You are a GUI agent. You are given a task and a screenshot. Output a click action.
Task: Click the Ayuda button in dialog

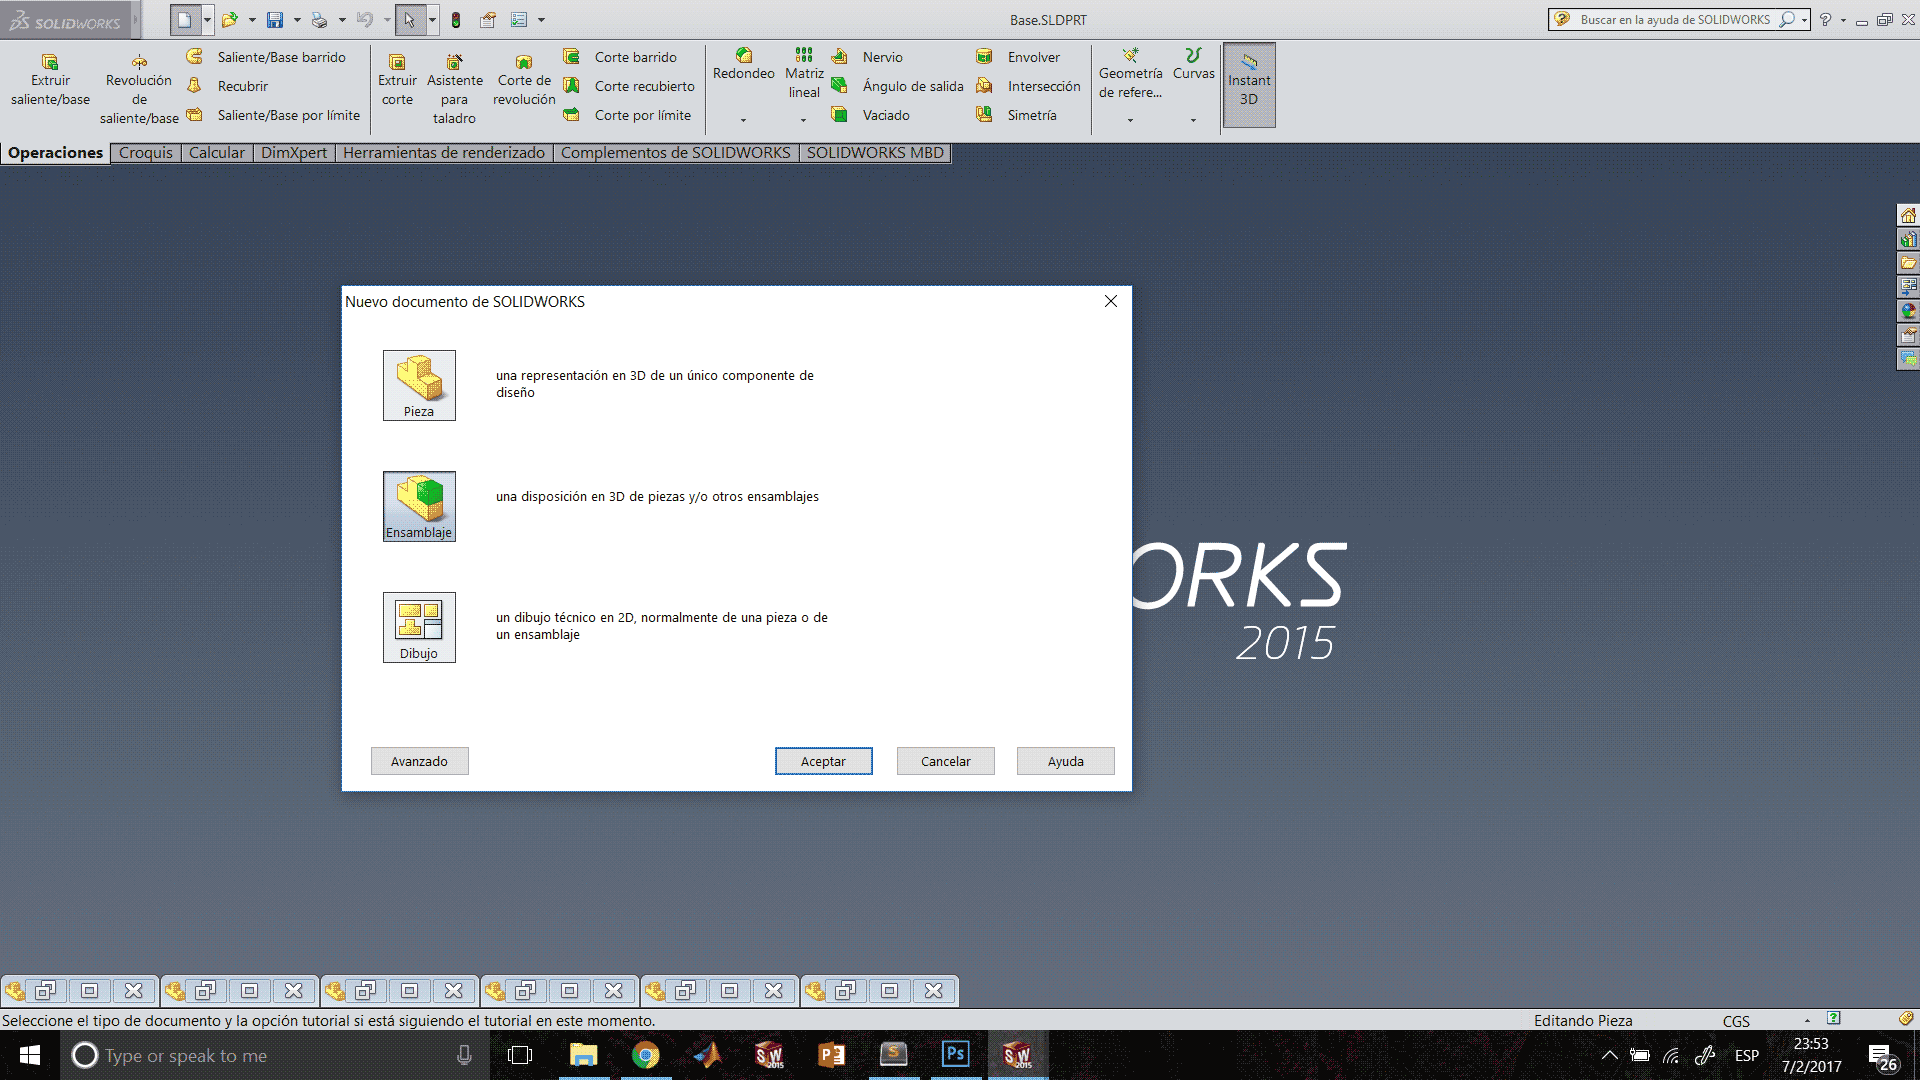[1065, 761]
